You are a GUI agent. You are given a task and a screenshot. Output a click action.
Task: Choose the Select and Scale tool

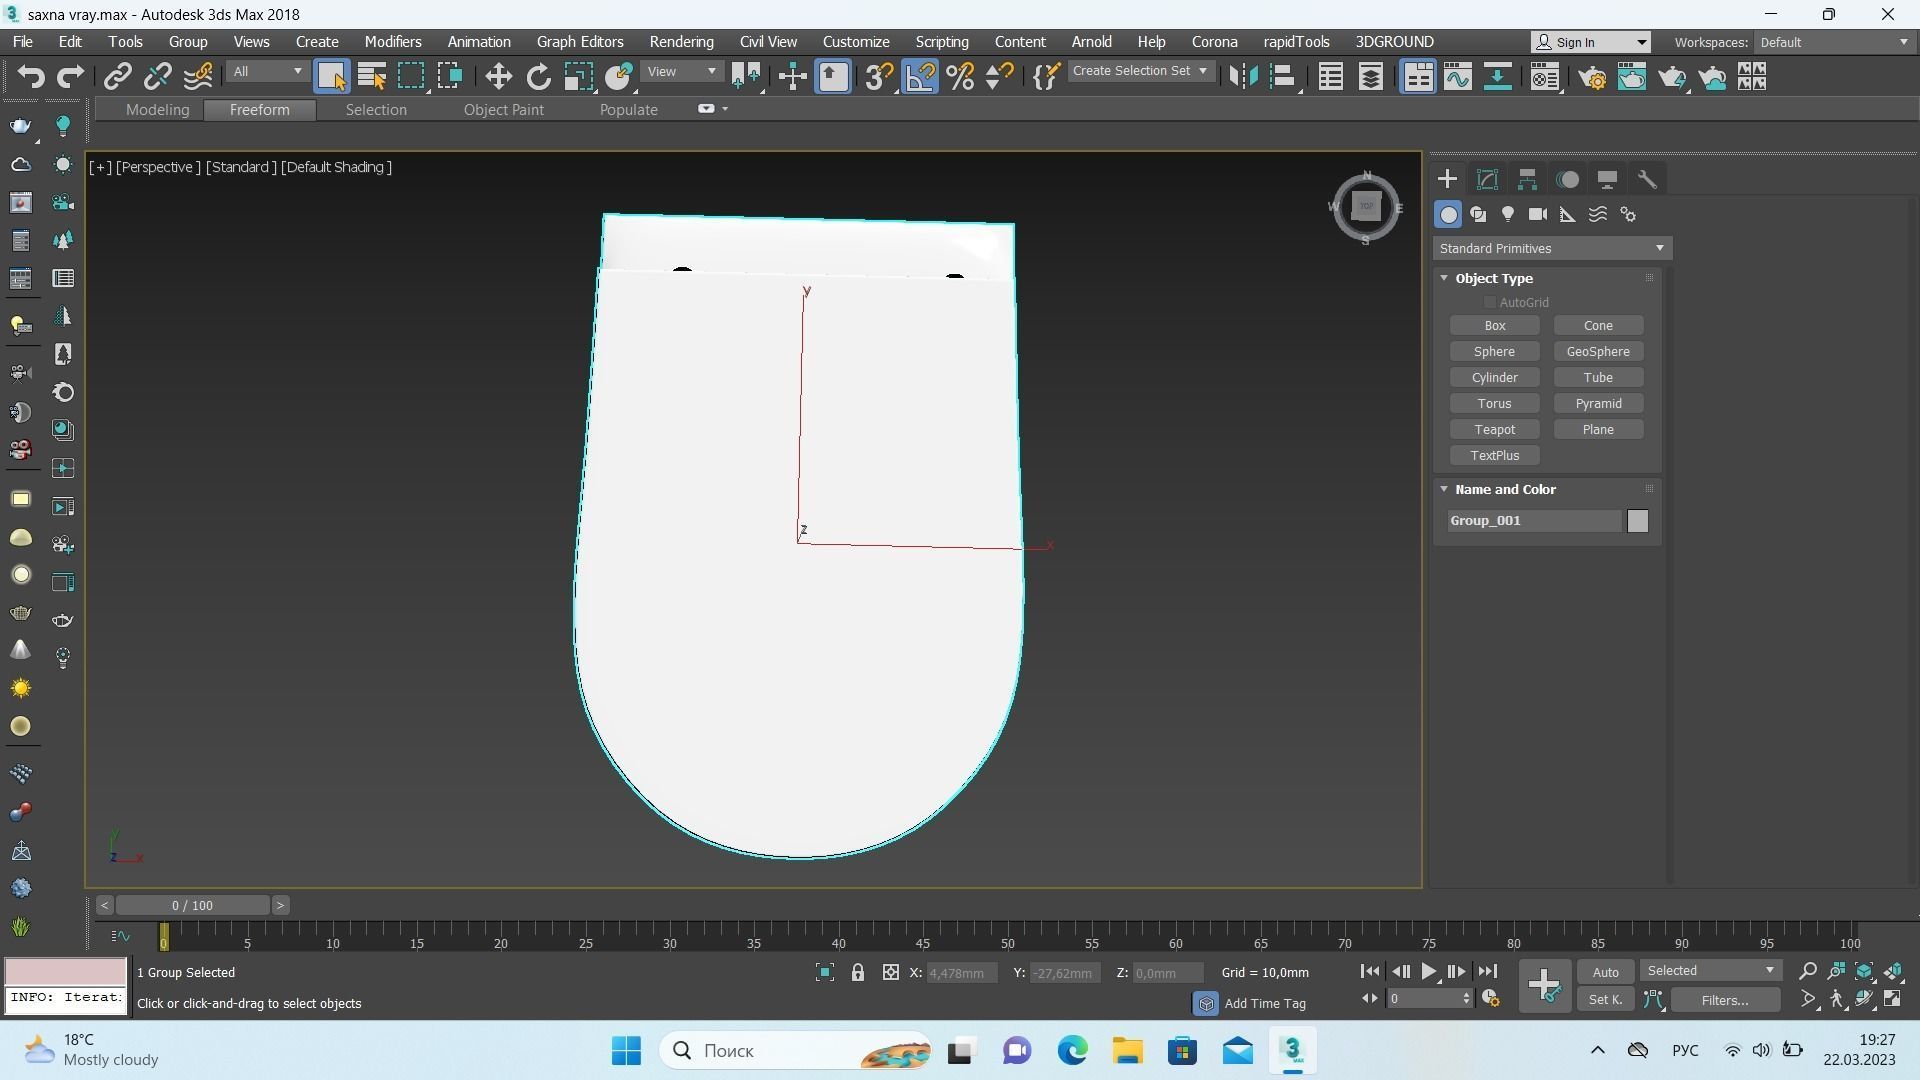[578, 77]
